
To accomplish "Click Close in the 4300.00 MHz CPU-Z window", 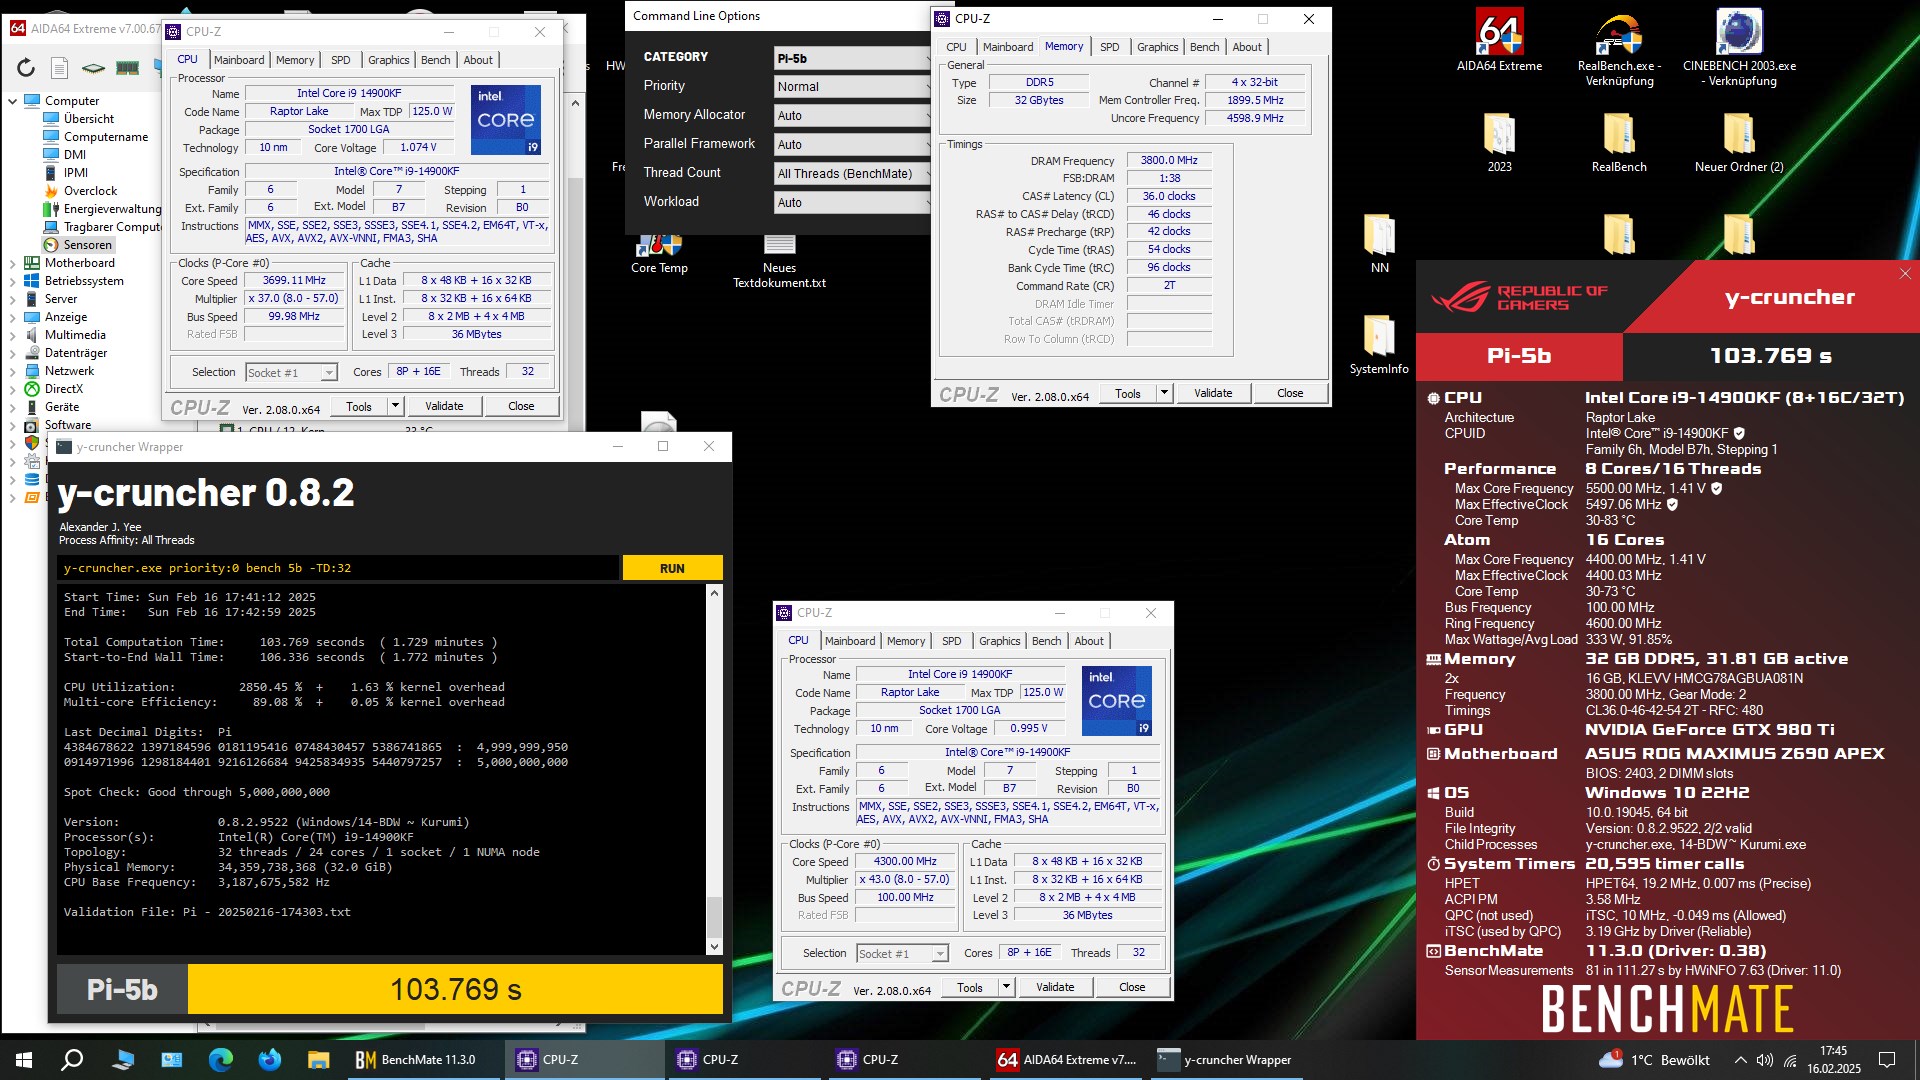I will [1131, 987].
